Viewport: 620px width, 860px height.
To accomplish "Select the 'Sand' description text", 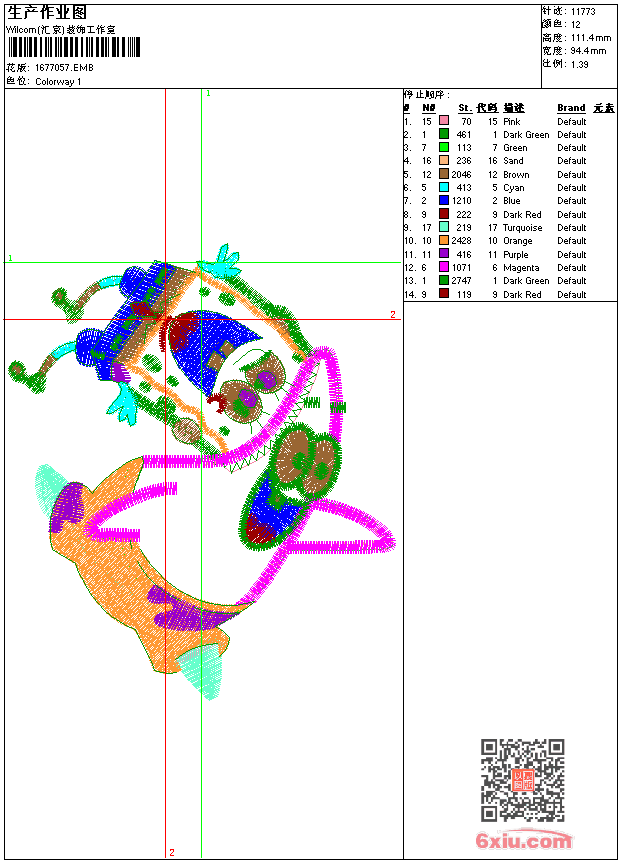I will 513,161.
